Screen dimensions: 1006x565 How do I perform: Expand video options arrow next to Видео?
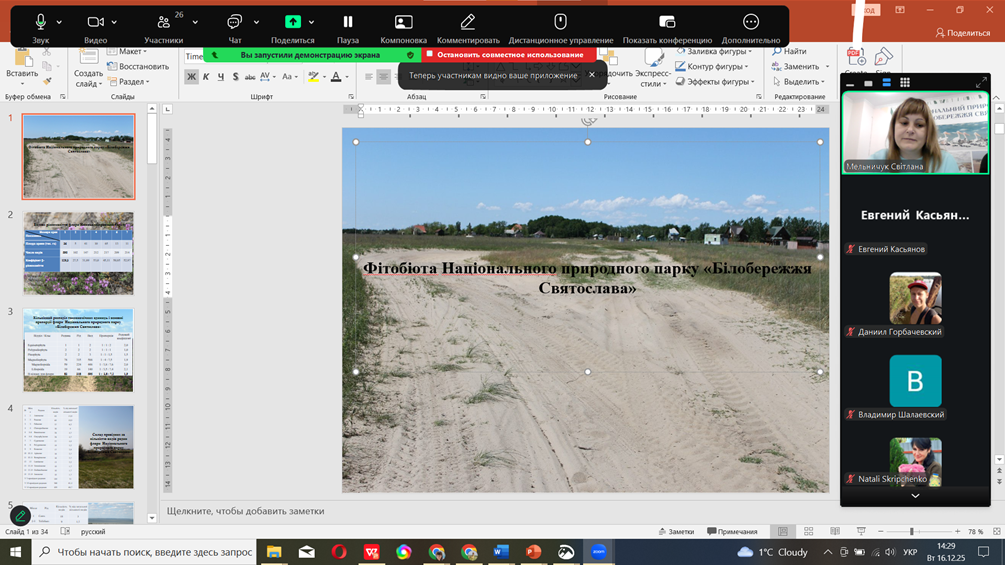point(115,22)
